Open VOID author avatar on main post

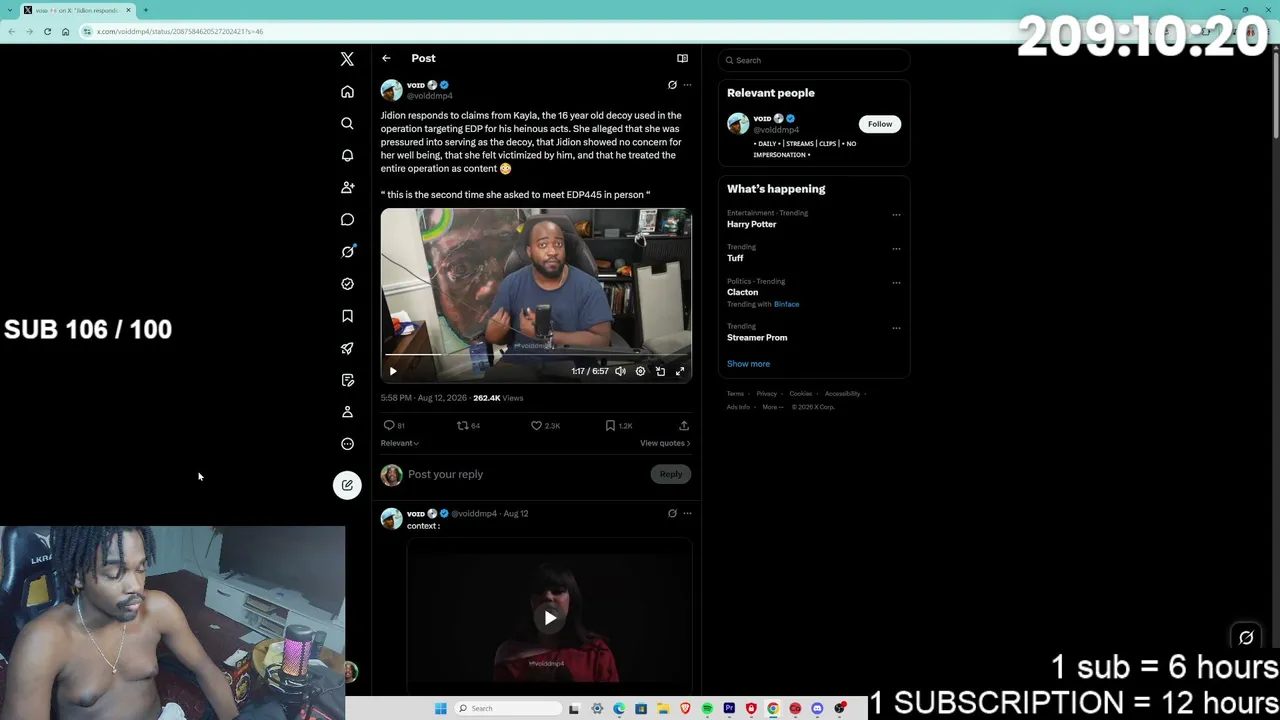pyautogui.click(x=391, y=90)
